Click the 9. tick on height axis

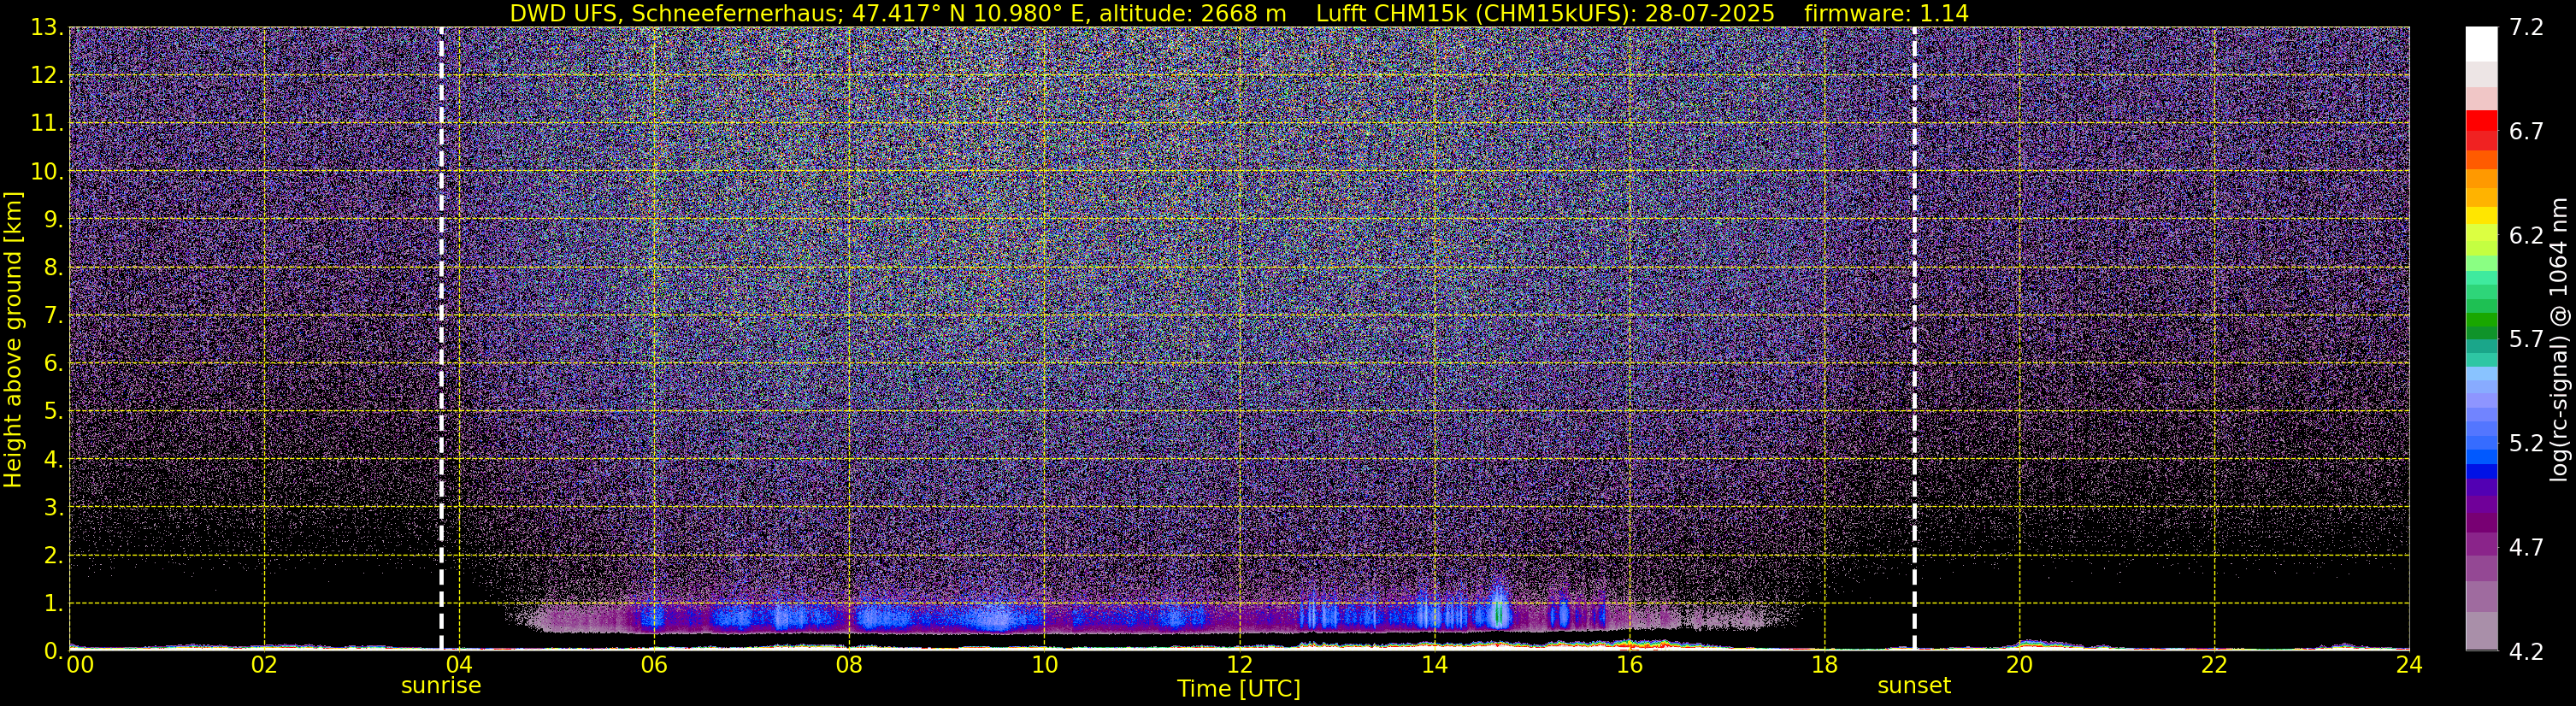53,220
